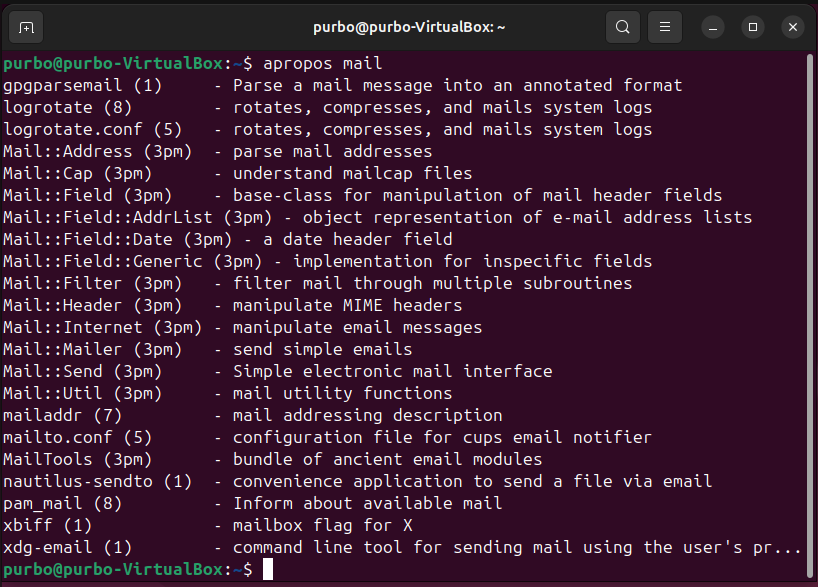
Task: Click description 'base-class for manipulation of mail header fields'
Action: [477, 195]
